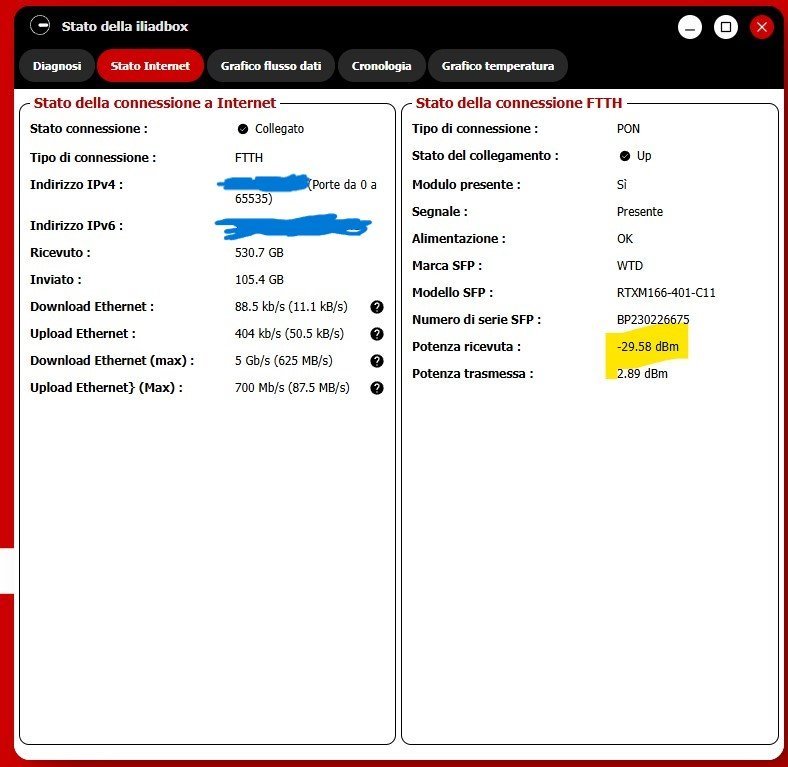
Task: Click the Up link status indicator dot
Action: point(624,156)
